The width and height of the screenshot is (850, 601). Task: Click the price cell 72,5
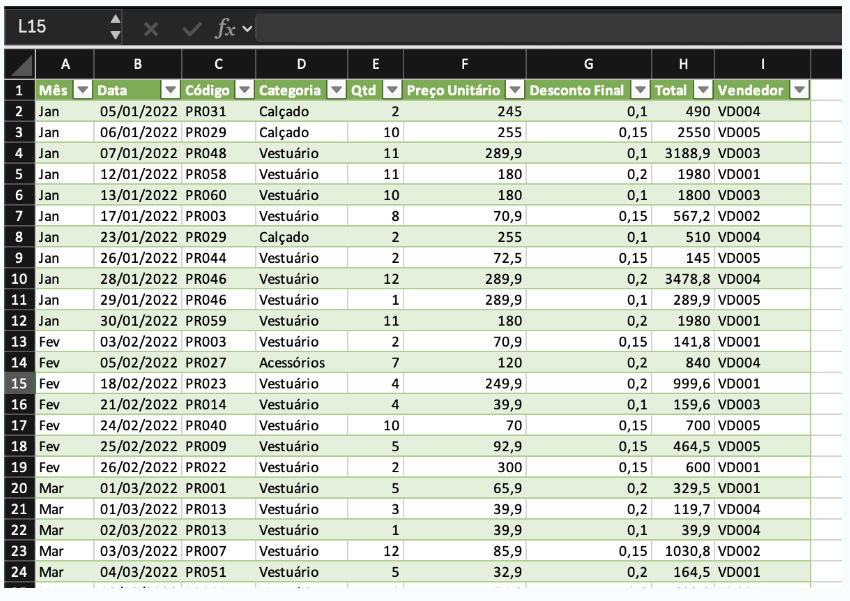[x=465, y=258]
